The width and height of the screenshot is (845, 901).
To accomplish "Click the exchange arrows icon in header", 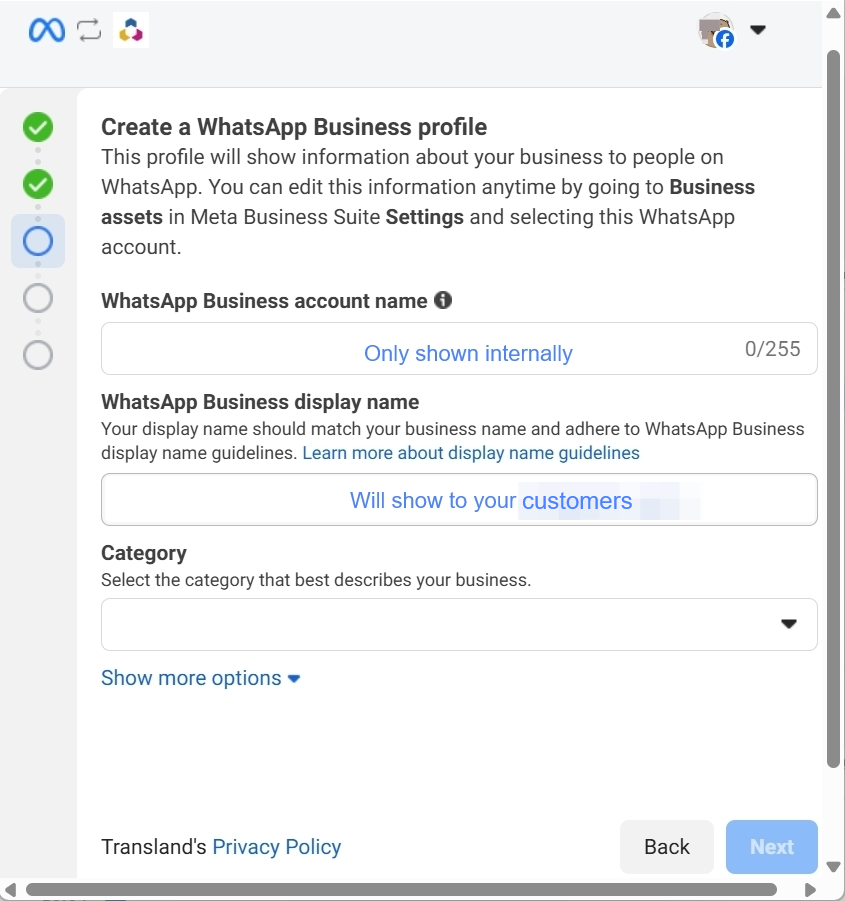I will [x=89, y=30].
